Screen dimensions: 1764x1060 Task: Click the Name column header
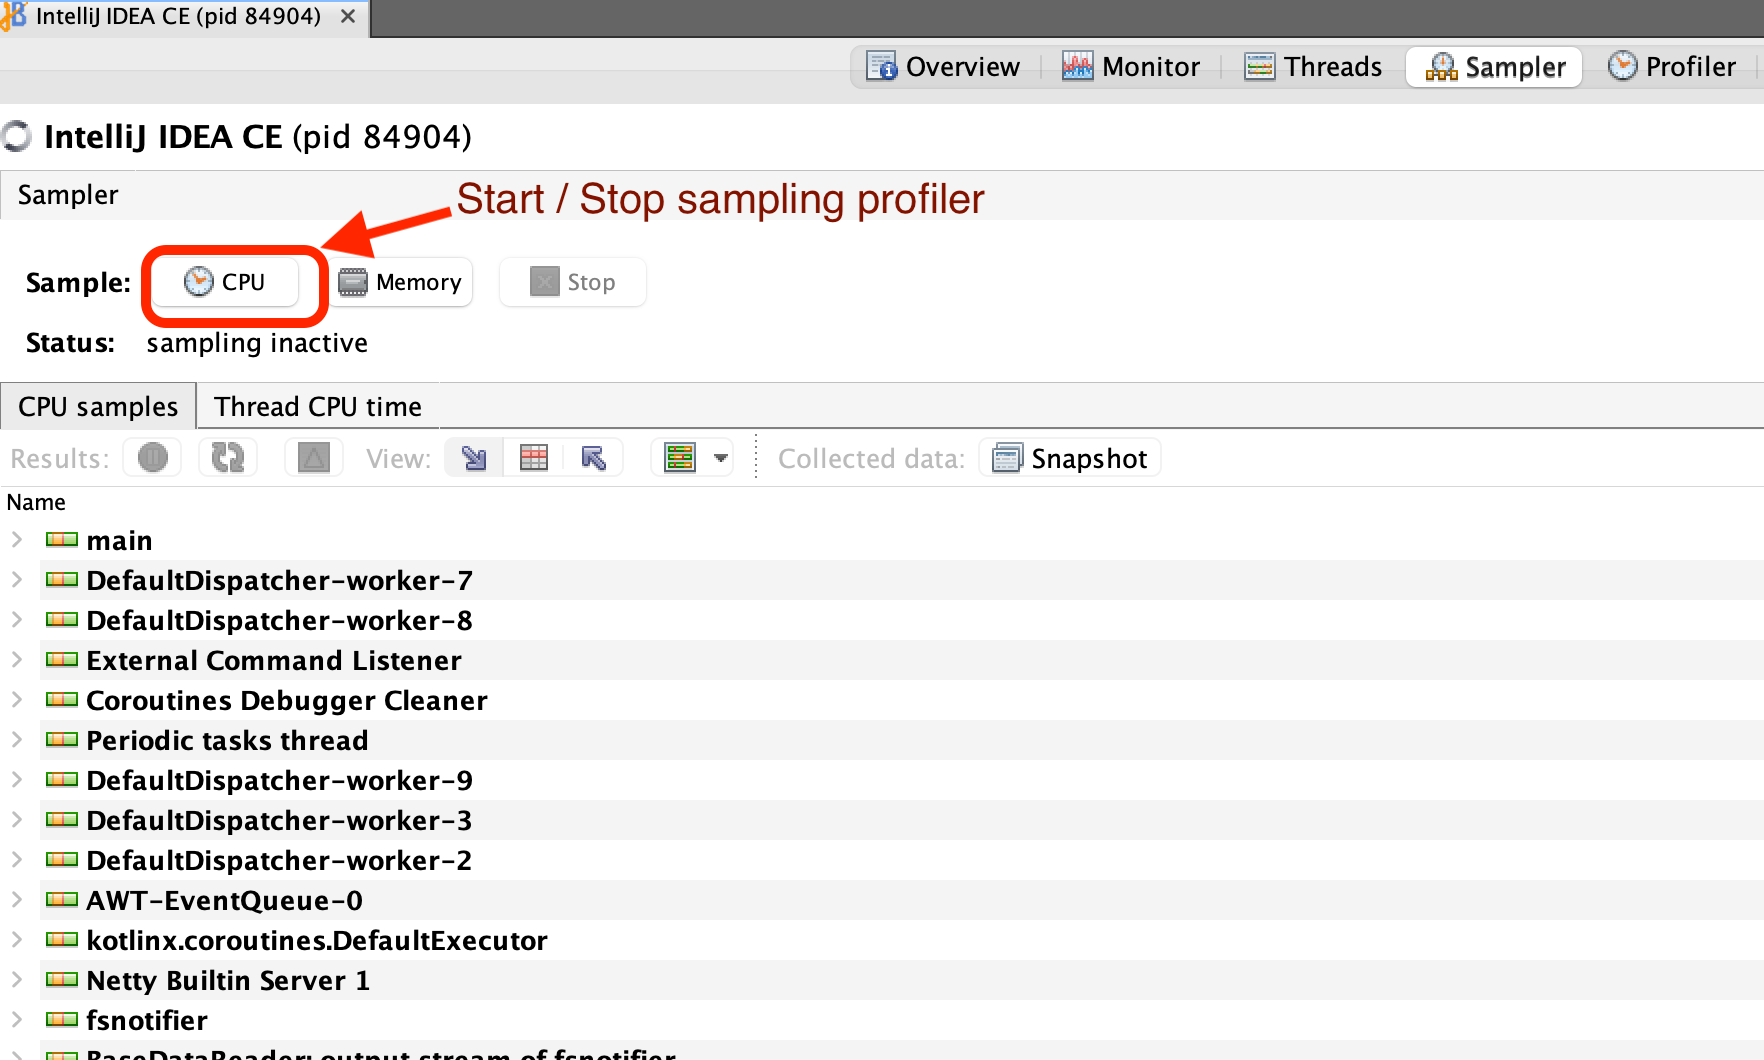(36, 502)
